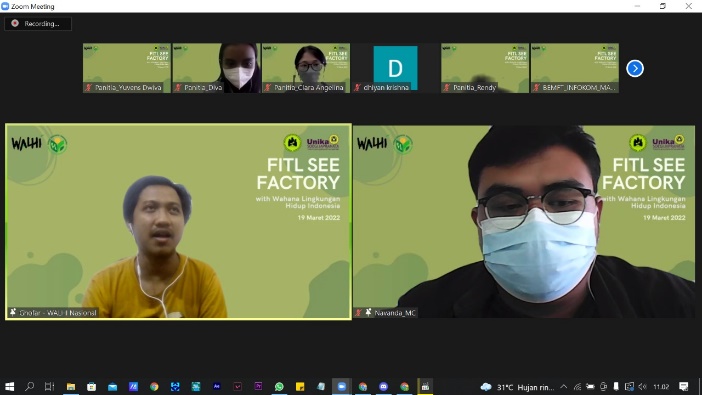Image resolution: width=702 pixels, height=395 pixels.
Task: Select the Panitia_Diva video thumbnail
Action: tap(216, 68)
